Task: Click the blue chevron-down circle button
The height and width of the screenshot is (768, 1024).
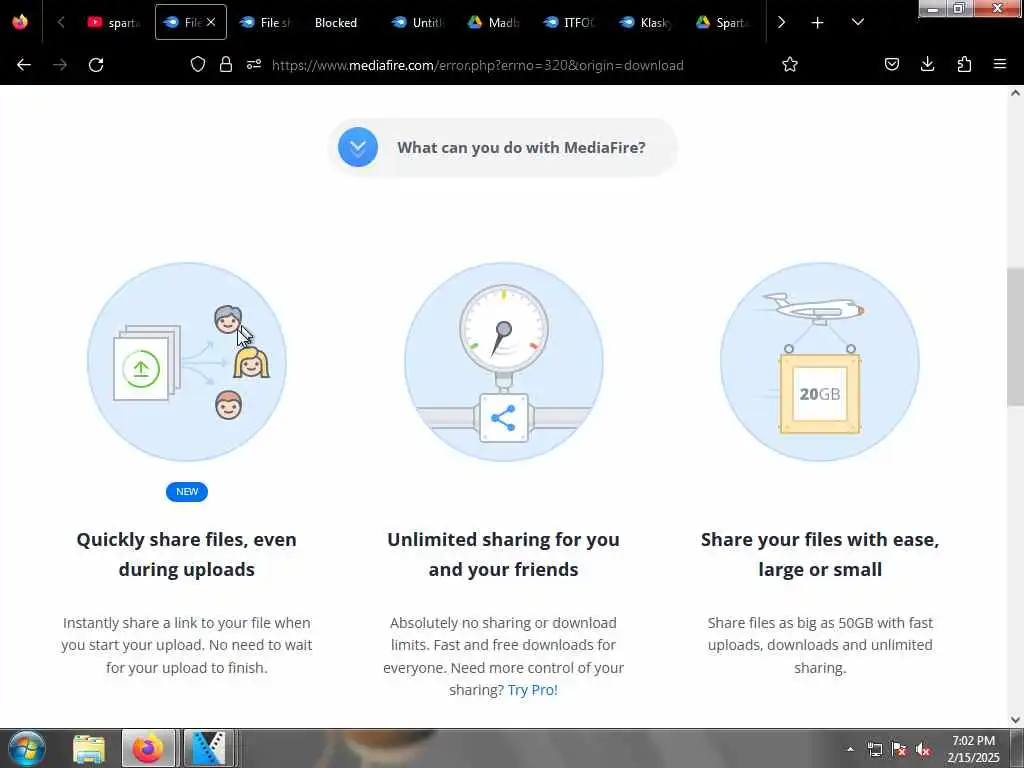Action: click(x=358, y=147)
